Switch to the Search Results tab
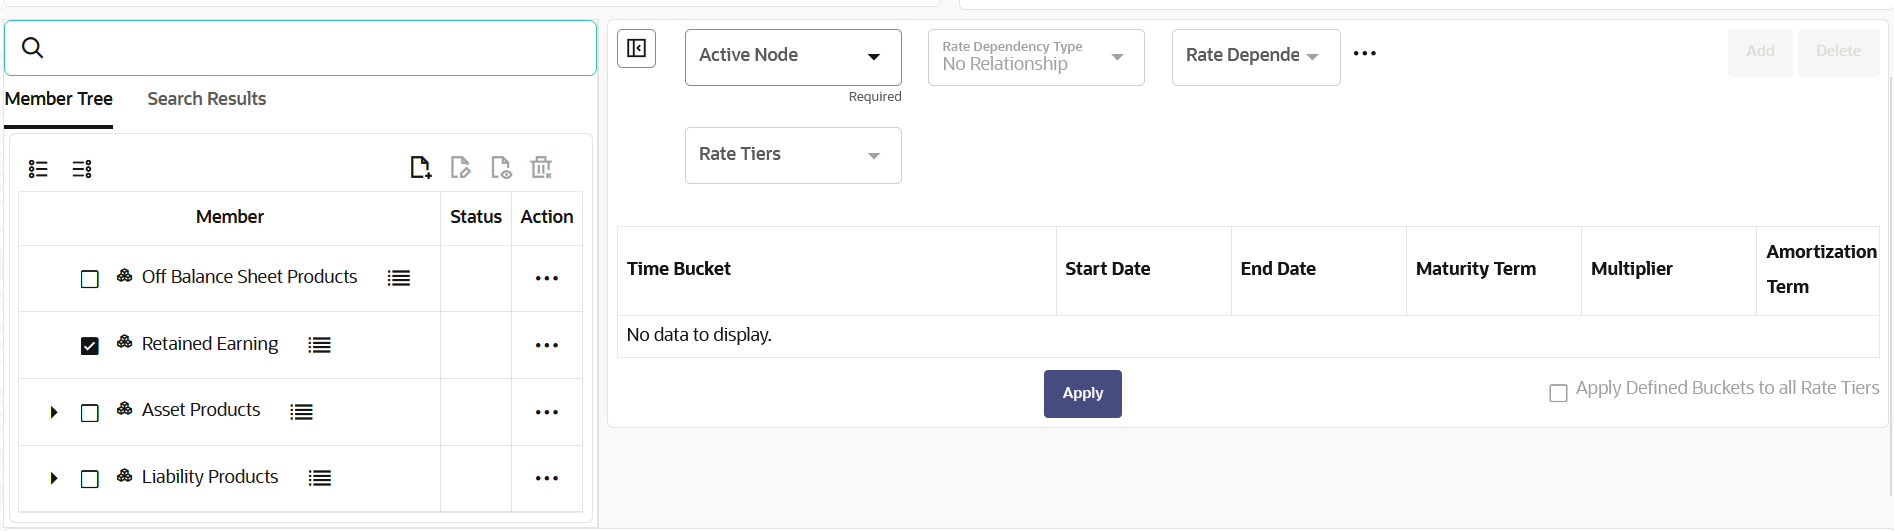Screen dimensions: 1894x531 point(206,99)
